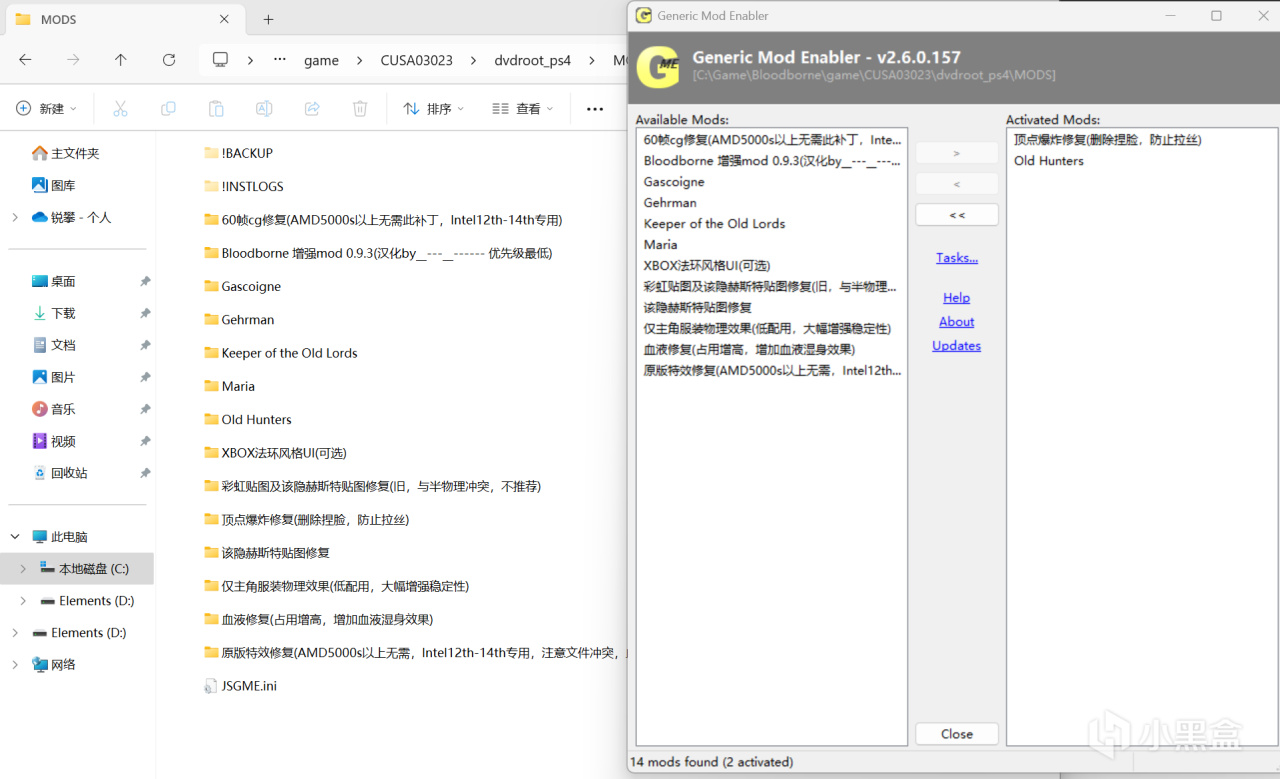Click the Rename icon in Explorer toolbar

tap(264, 108)
